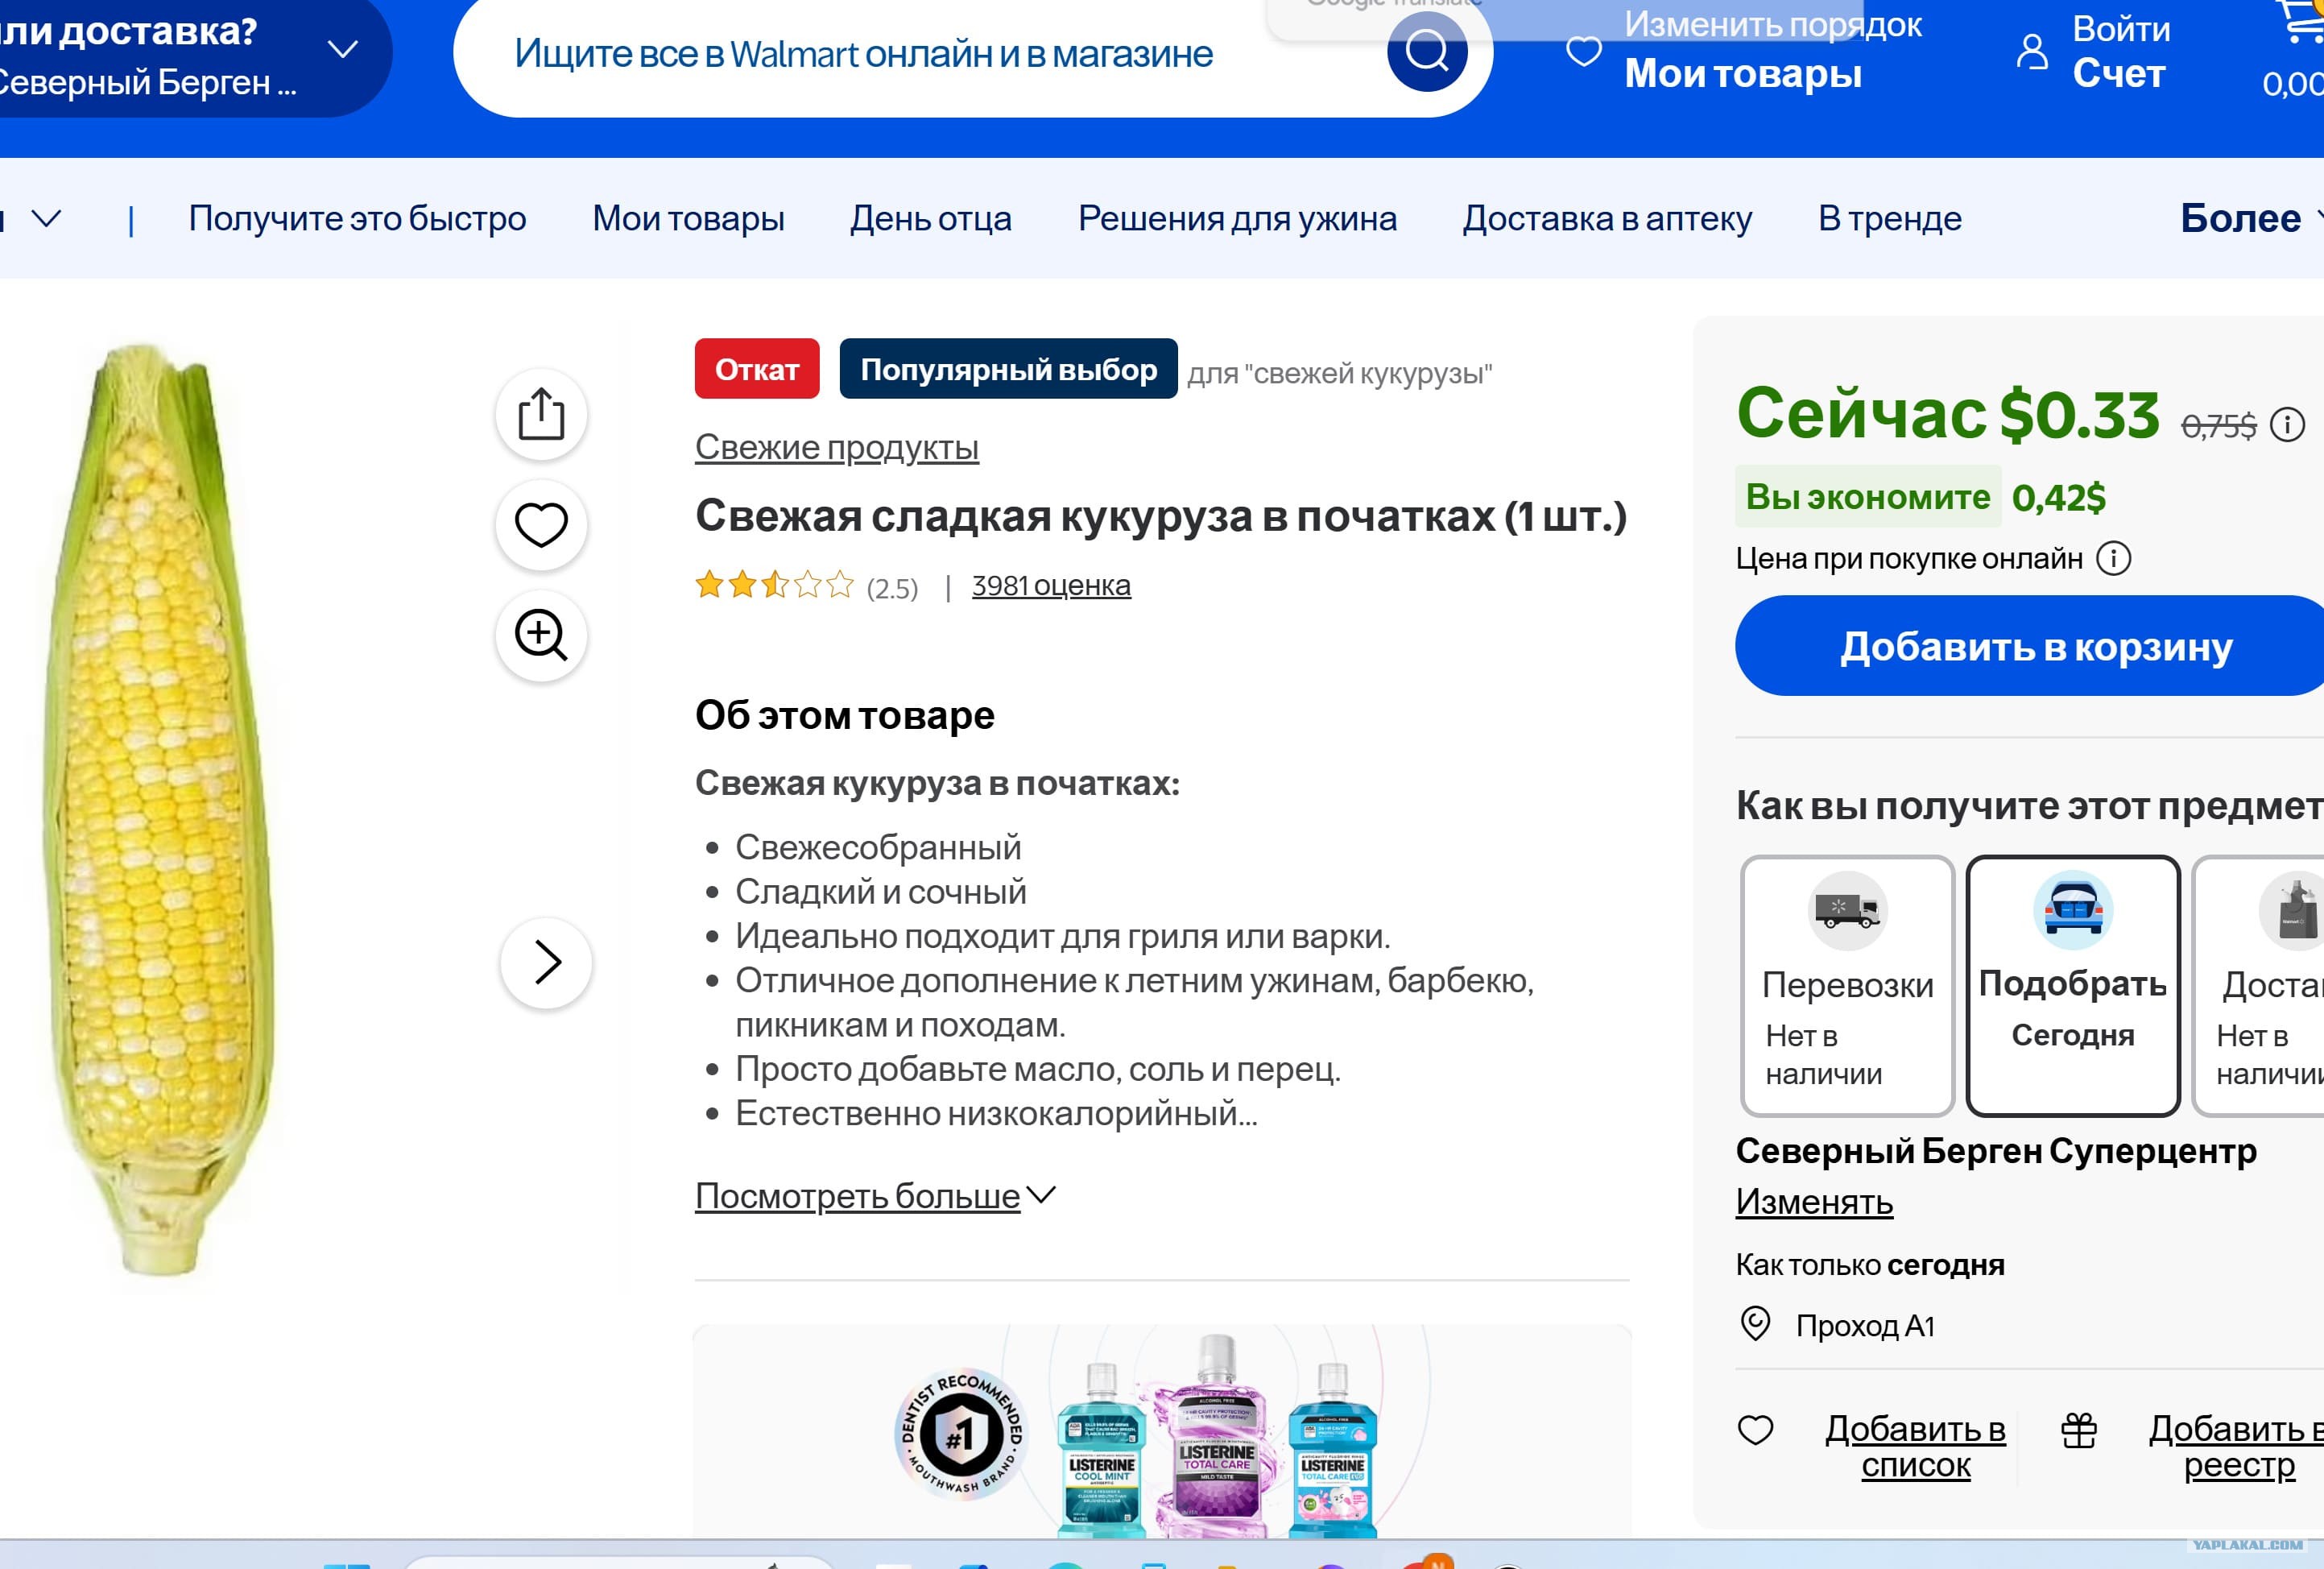Click Добавить в реестр link
Screen dimensions: 2324x1569
(x=2238, y=1447)
